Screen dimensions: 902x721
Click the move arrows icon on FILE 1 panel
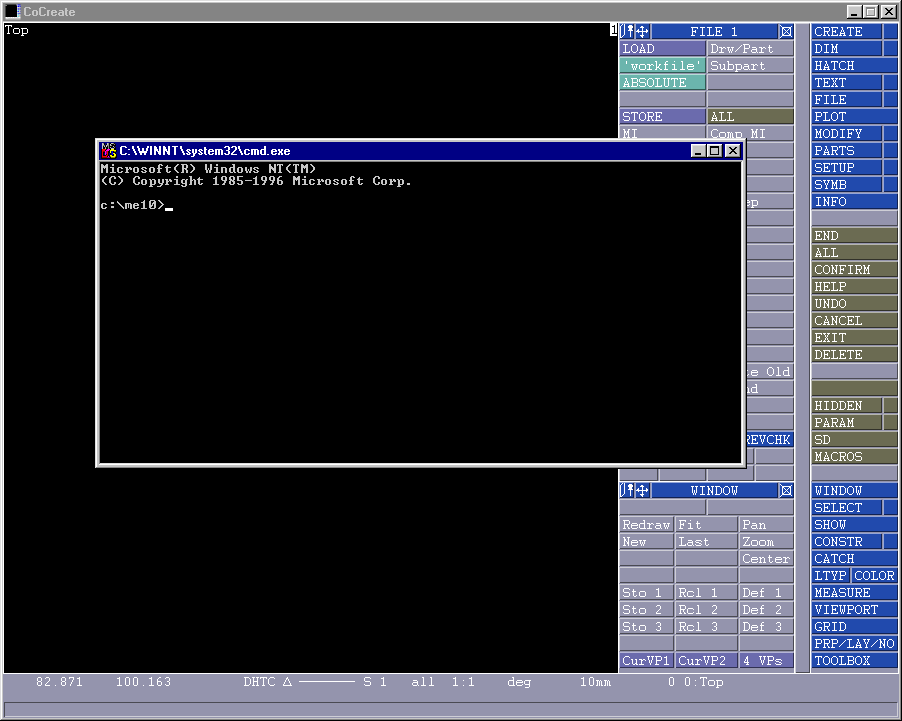(x=642, y=32)
